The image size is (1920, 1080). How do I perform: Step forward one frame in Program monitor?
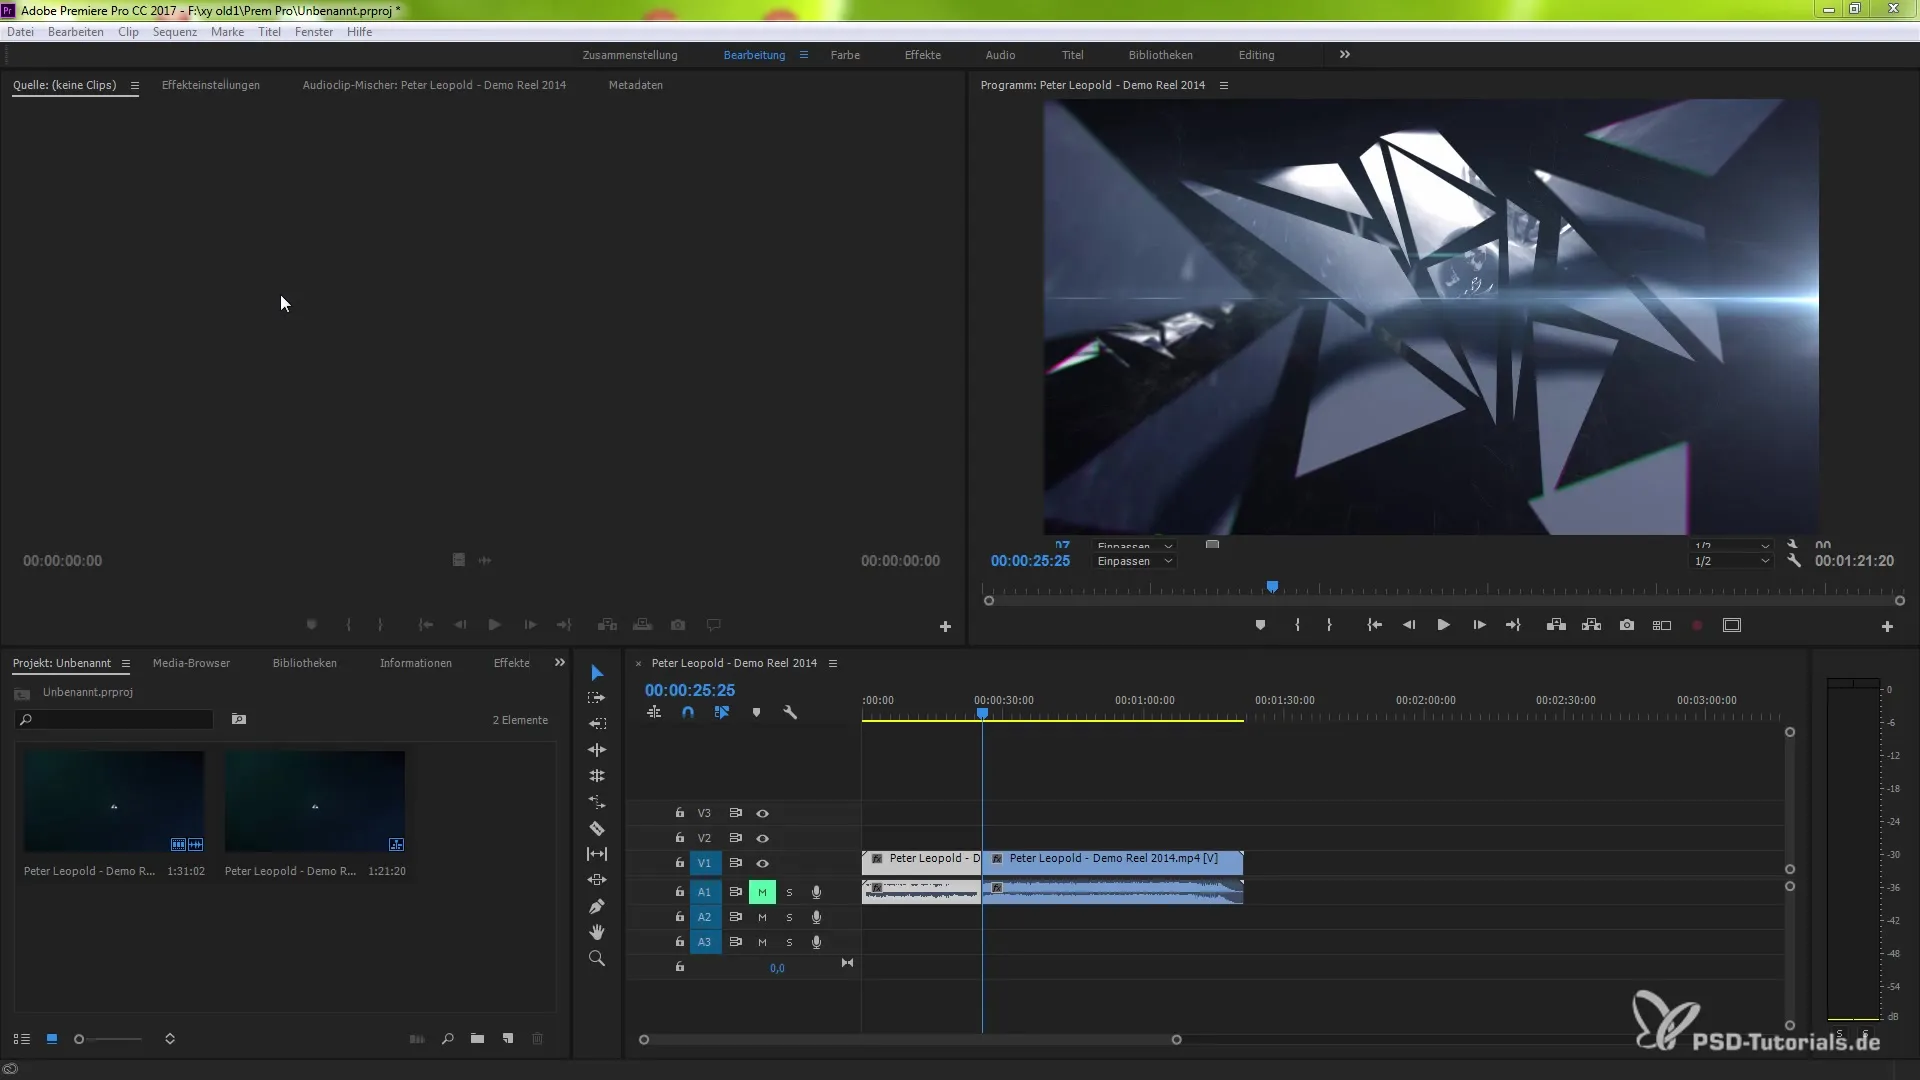coord(1479,625)
